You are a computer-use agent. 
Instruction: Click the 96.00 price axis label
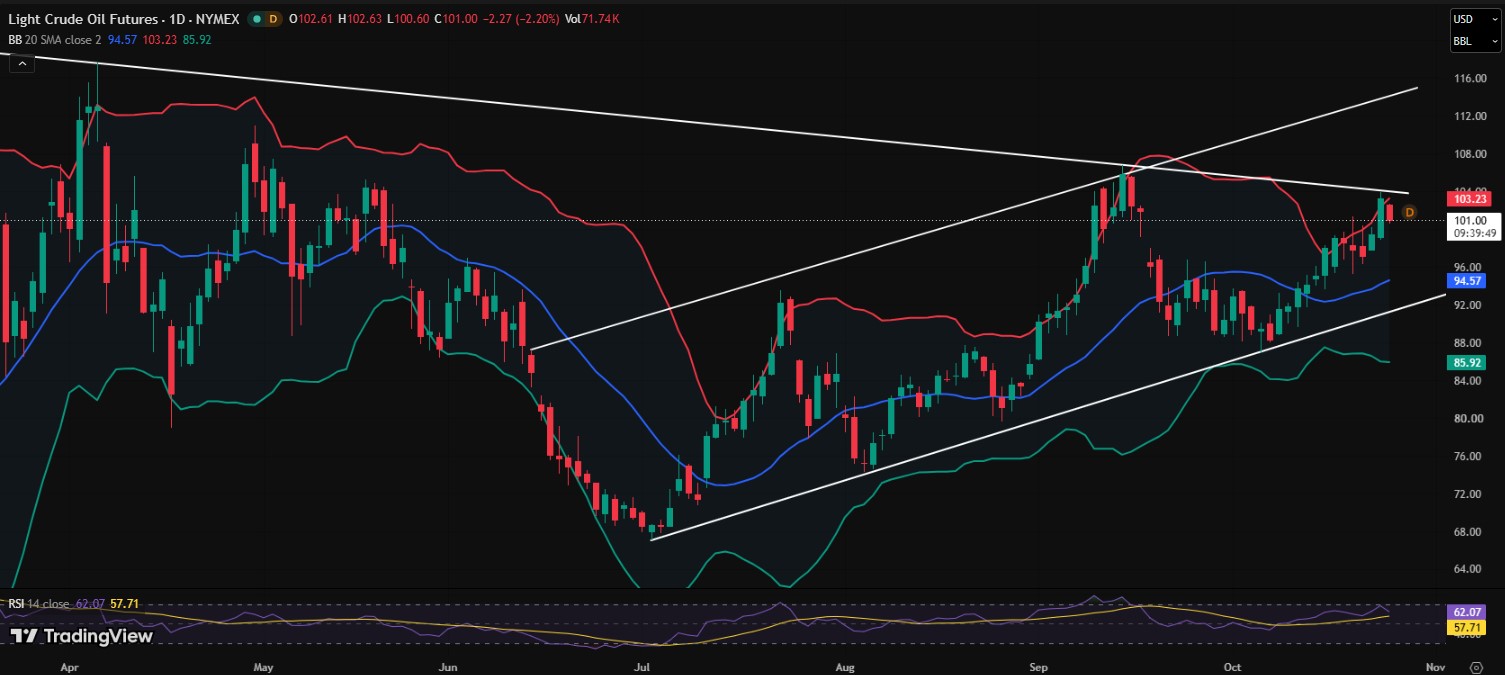(x=1469, y=267)
